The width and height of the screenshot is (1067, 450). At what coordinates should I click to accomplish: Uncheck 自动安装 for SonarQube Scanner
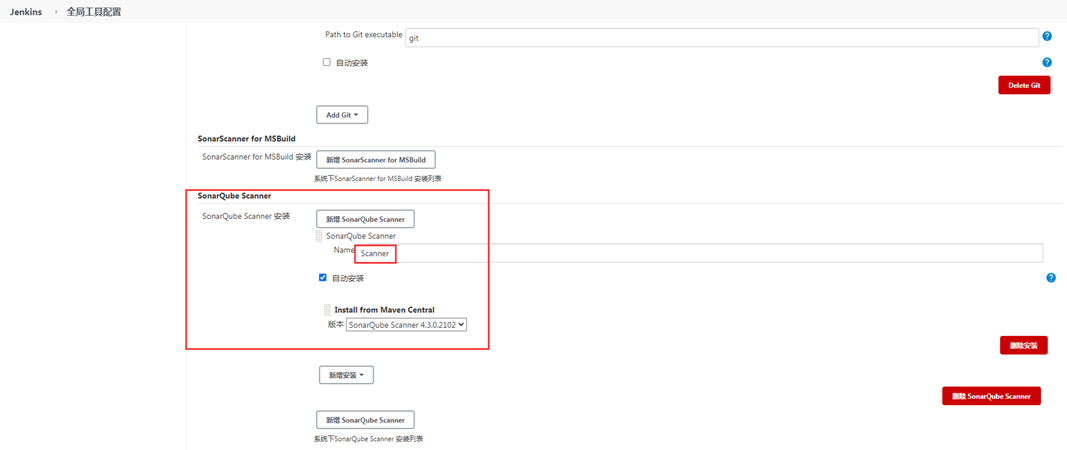[323, 278]
